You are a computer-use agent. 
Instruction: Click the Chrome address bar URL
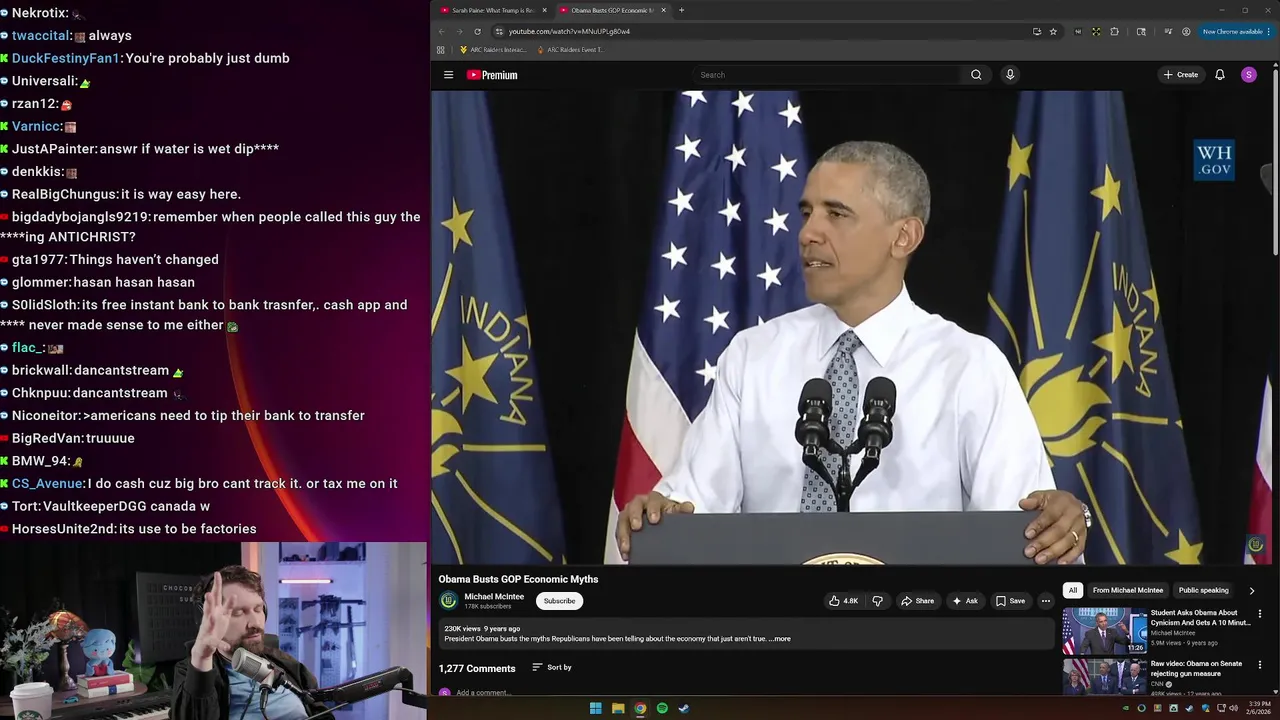click(x=569, y=31)
